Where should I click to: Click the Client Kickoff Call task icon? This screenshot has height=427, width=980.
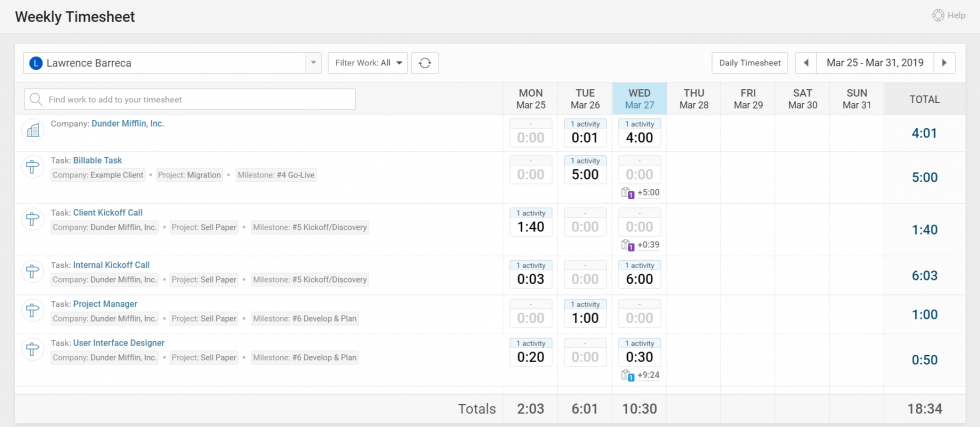coord(32,219)
